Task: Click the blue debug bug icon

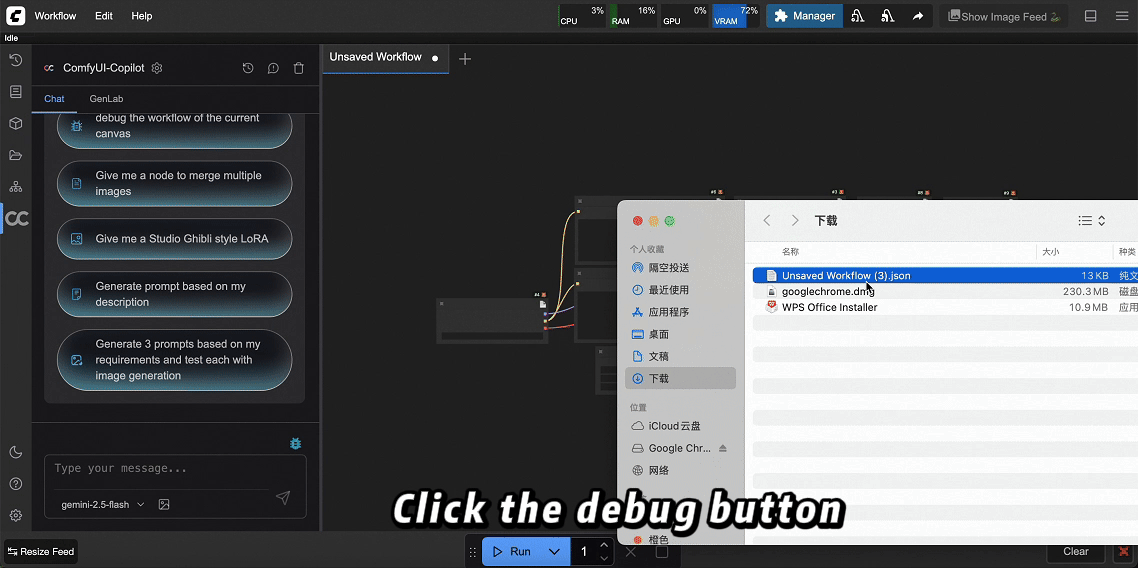Action: click(295, 443)
